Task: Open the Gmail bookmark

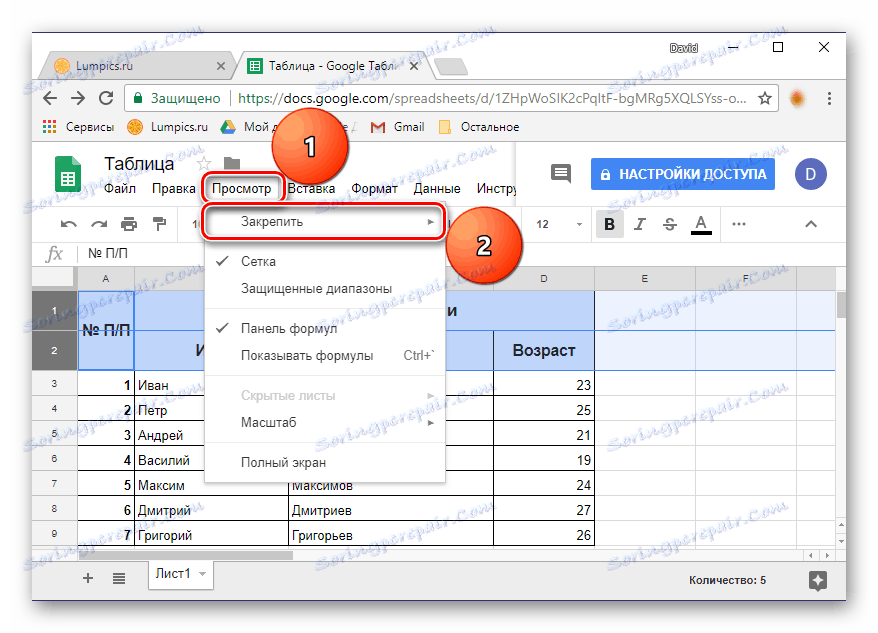Action: click(x=398, y=127)
